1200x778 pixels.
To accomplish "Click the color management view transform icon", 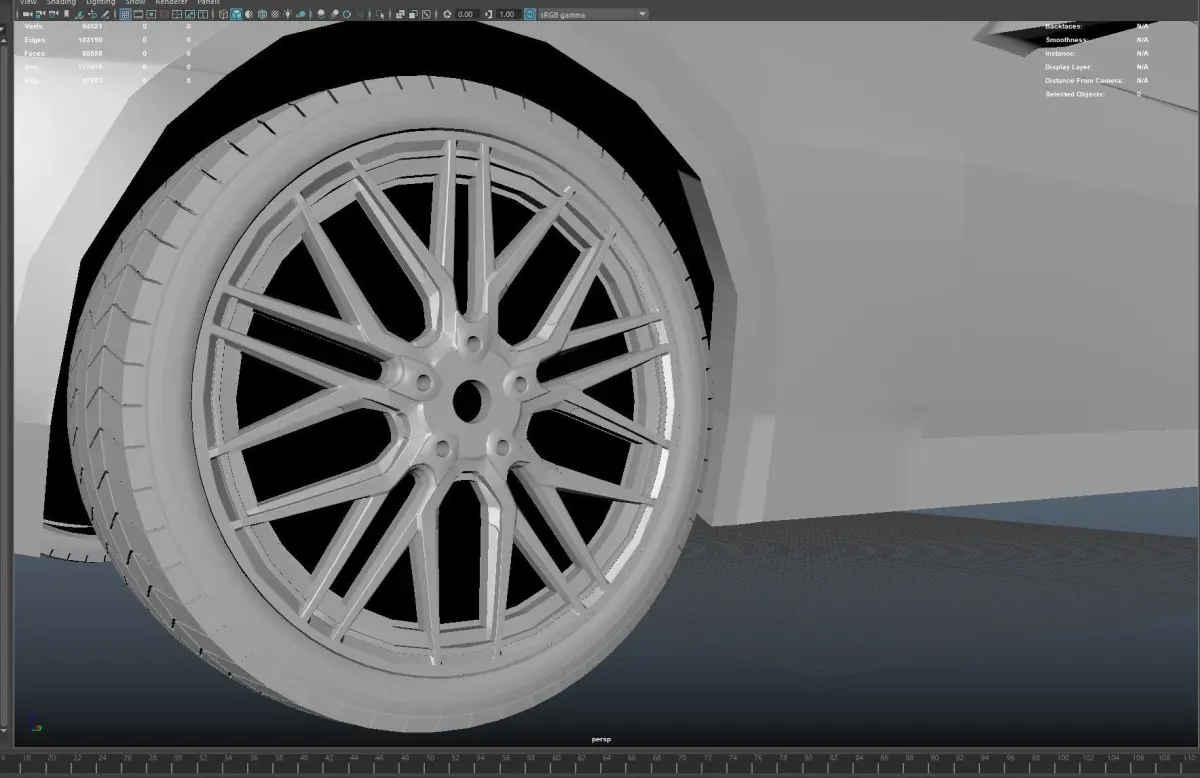I will (x=530, y=14).
